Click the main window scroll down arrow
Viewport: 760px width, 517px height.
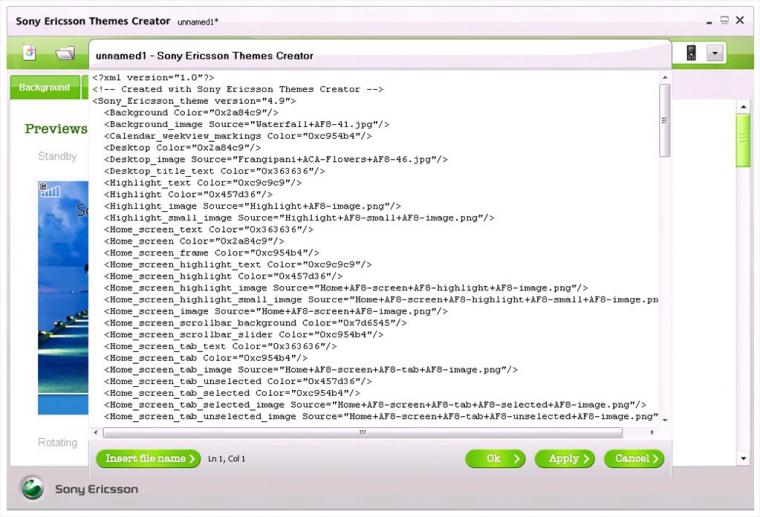pos(743,458)
